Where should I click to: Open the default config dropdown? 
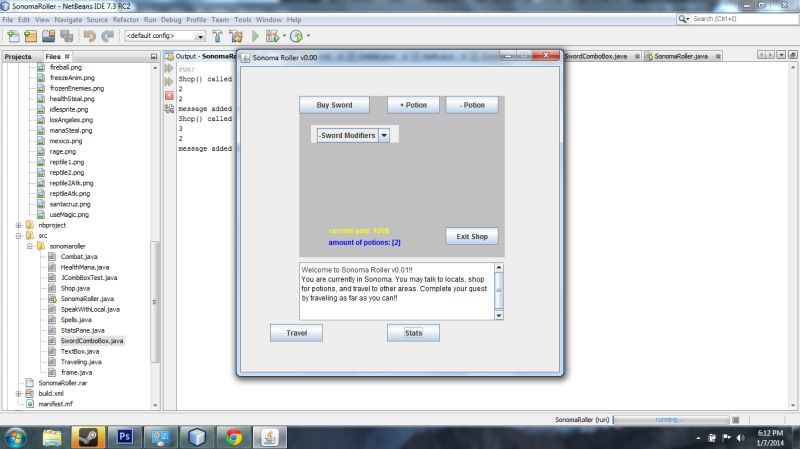pyautogui.click(x=200, y=36)
